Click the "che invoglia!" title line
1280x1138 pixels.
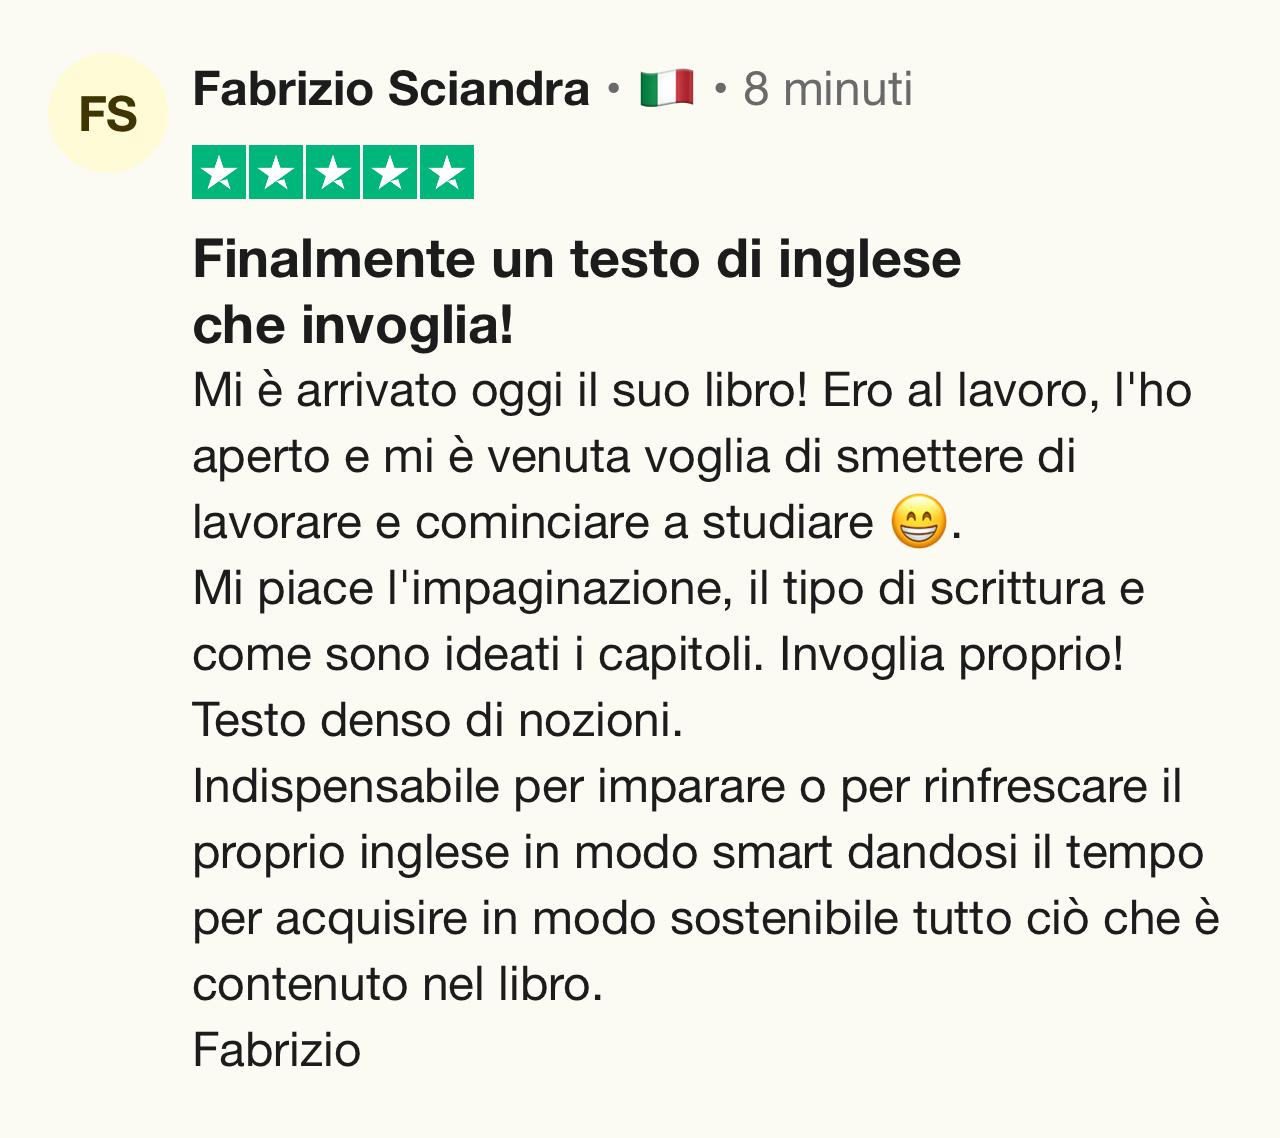(353, 325)
